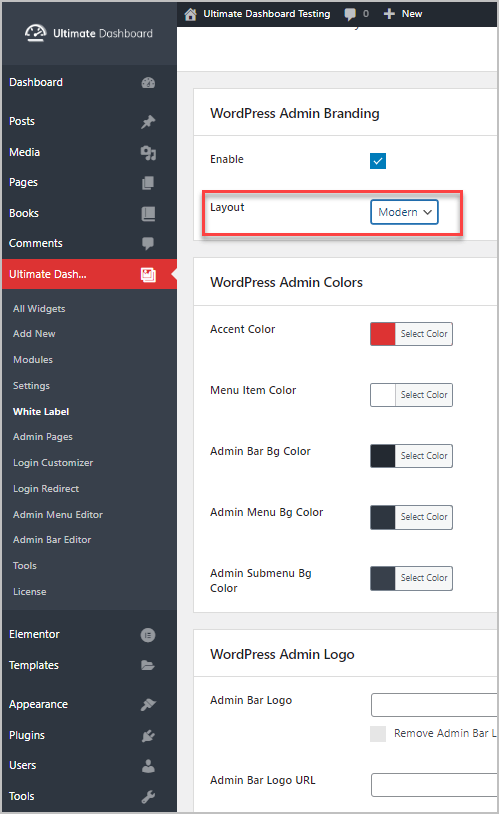Click the Media library icon

click(148, 153)
